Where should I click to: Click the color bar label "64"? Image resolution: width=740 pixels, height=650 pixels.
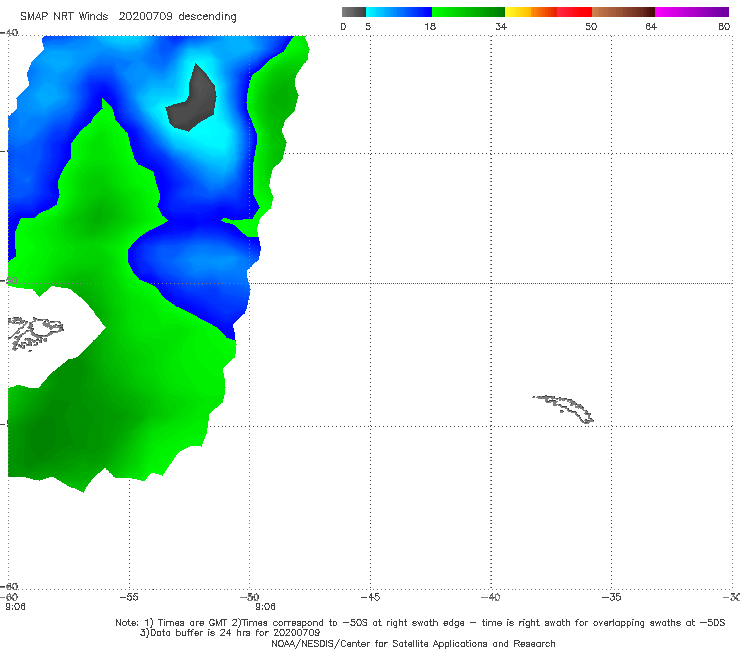point(651,26)
